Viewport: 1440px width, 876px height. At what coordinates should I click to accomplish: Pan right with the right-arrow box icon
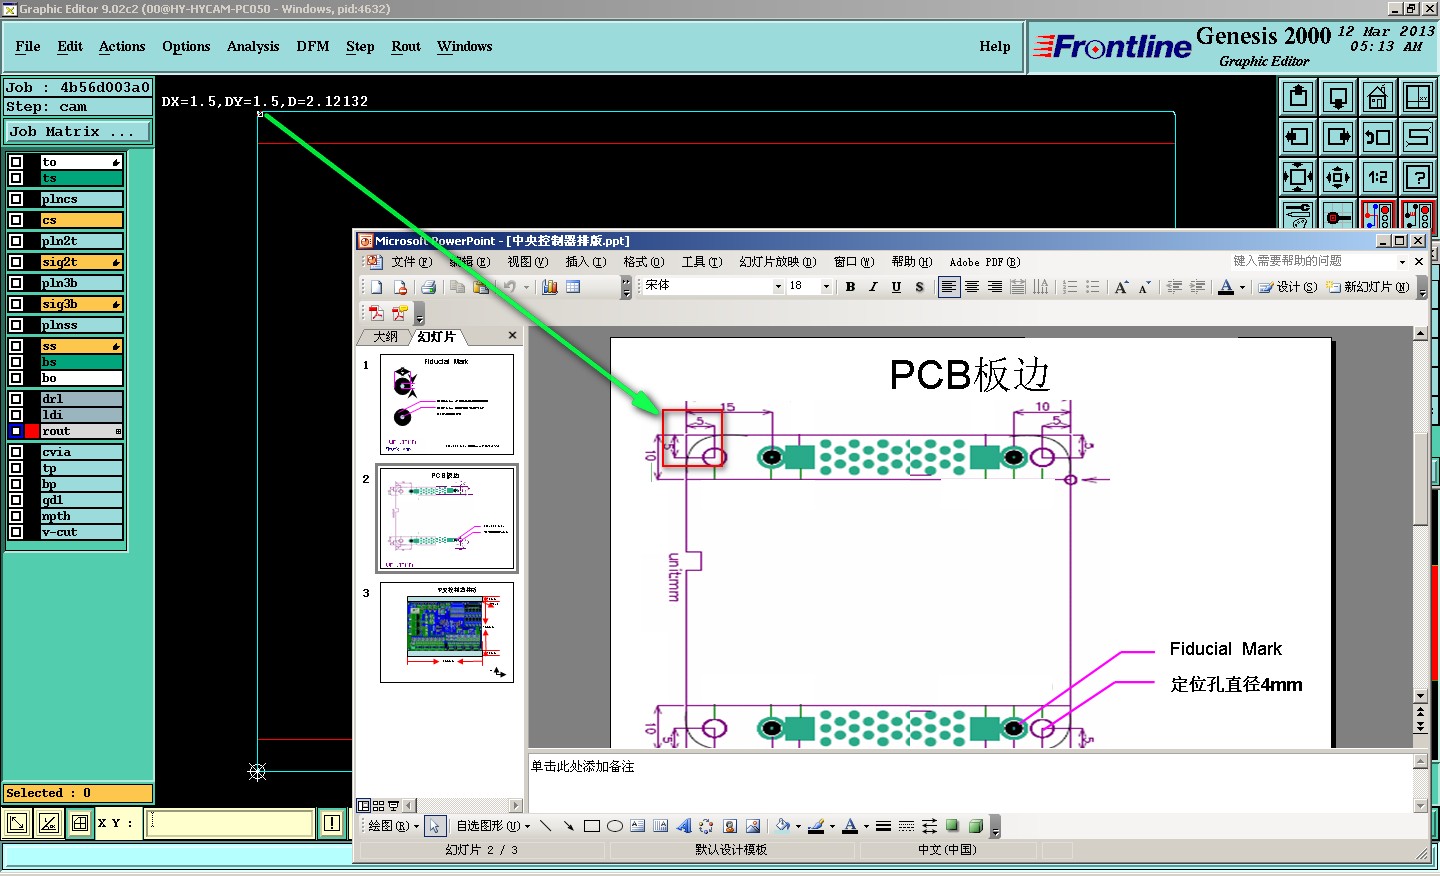click(x=1338, y=137)
